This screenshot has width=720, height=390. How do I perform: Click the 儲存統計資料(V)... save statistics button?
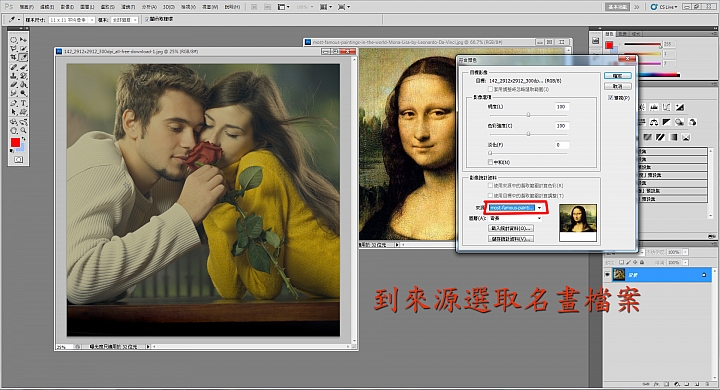point(511,239)
